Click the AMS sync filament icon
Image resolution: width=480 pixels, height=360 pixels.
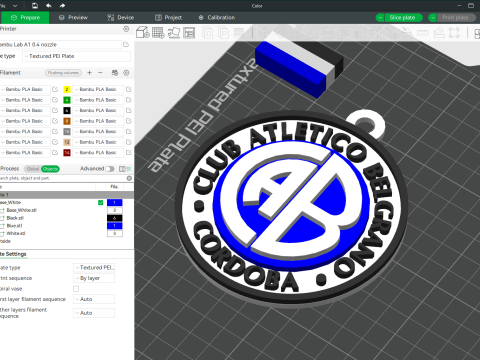[x=115, y=73]
